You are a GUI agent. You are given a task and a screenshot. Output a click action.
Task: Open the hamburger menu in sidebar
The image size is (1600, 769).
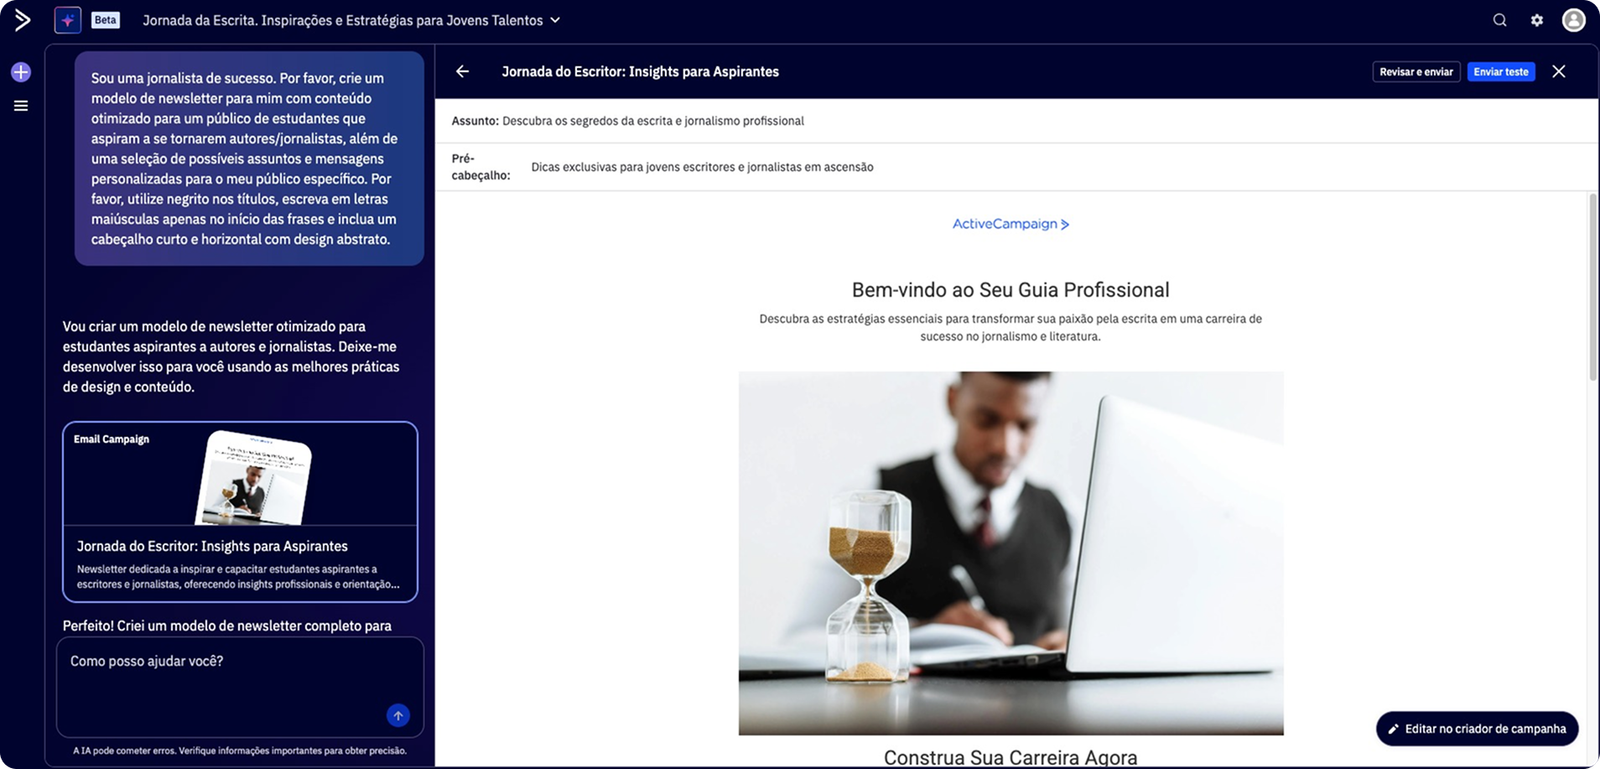21,106
